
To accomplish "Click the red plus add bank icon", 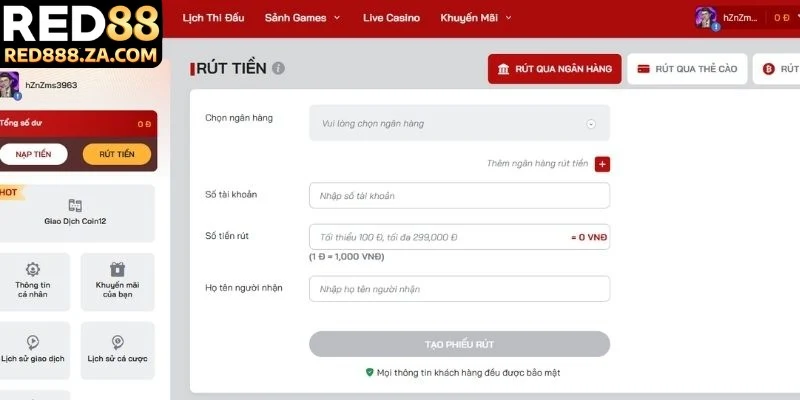I will click(602, 164).
